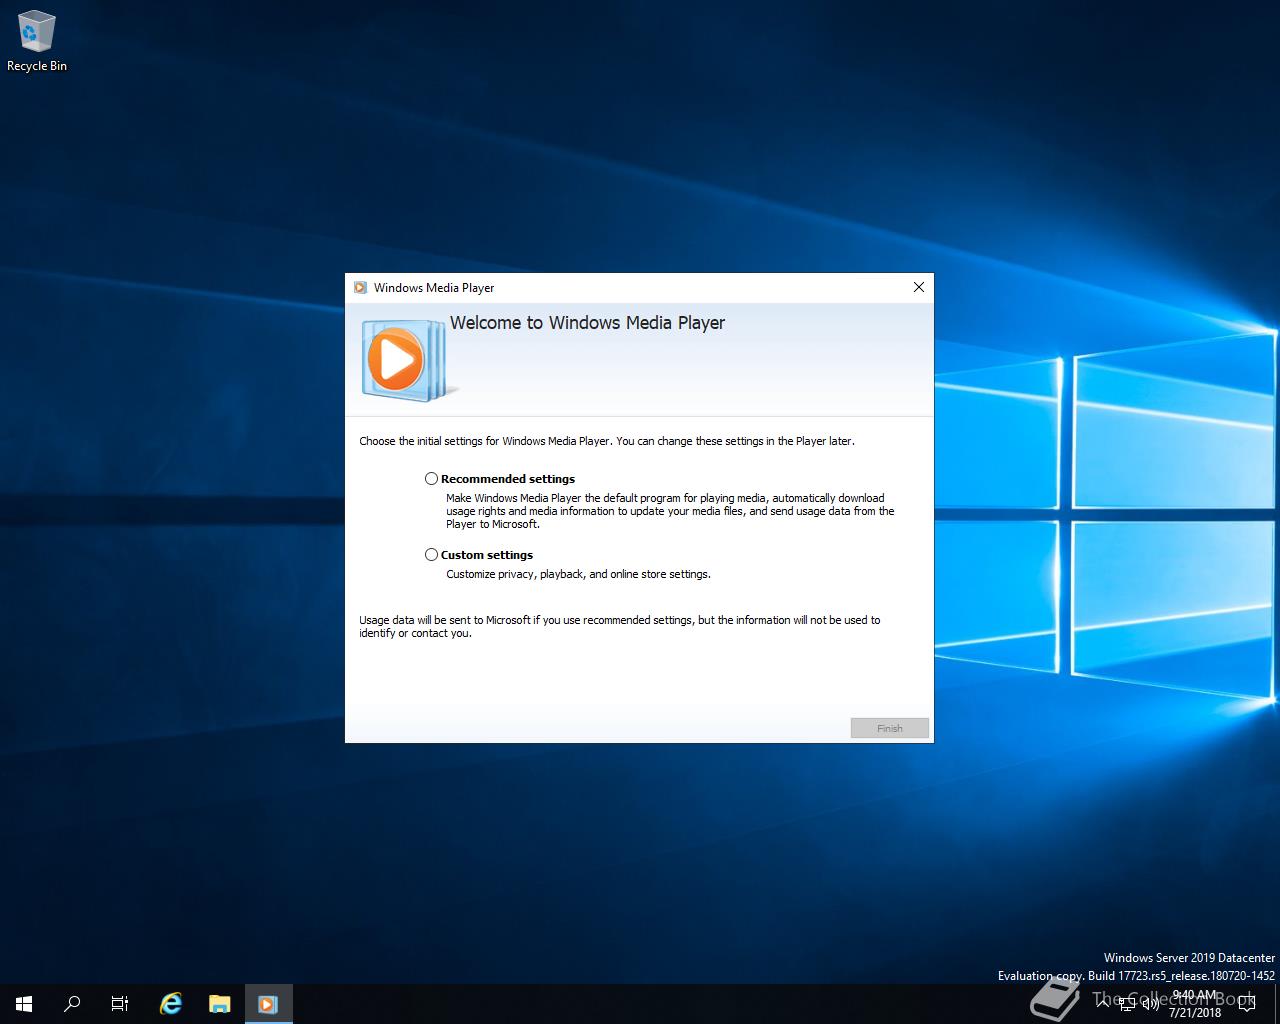Open Task View from the taskbar

(x=120, y=1004)
